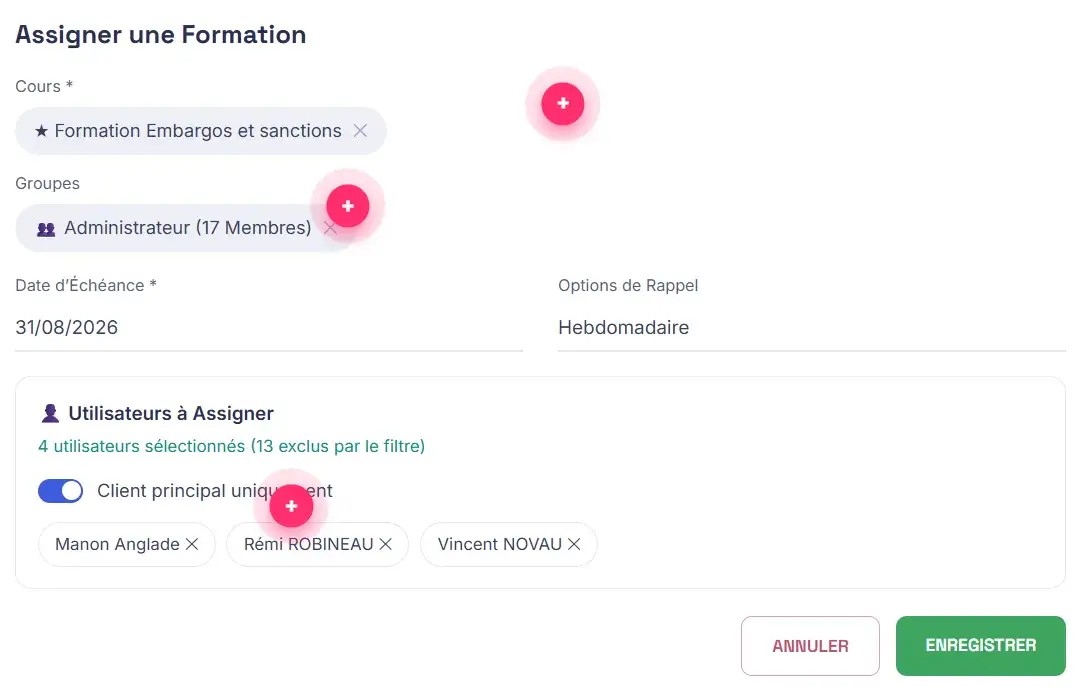The height and width of the screenshot is (690, 1089).
Task: Click the pink plus hotspot above Rémi ROBINEAU
Action: coord(291,506)
